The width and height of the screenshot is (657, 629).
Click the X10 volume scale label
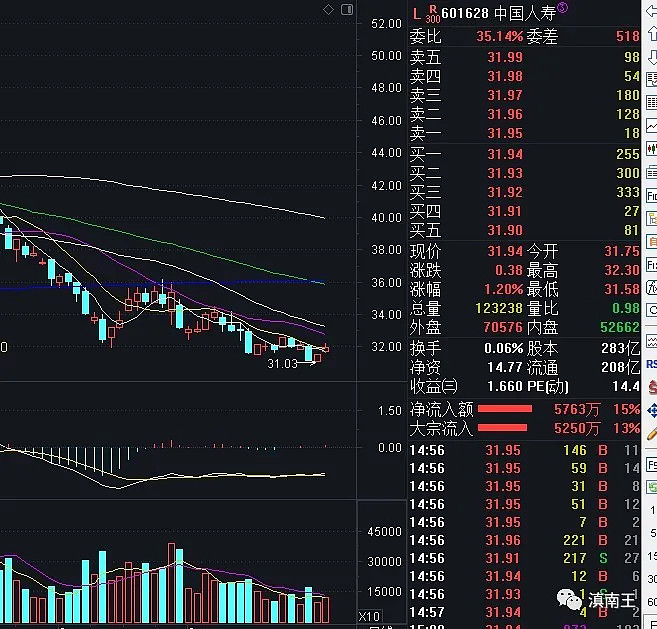(x=369, y=616)
